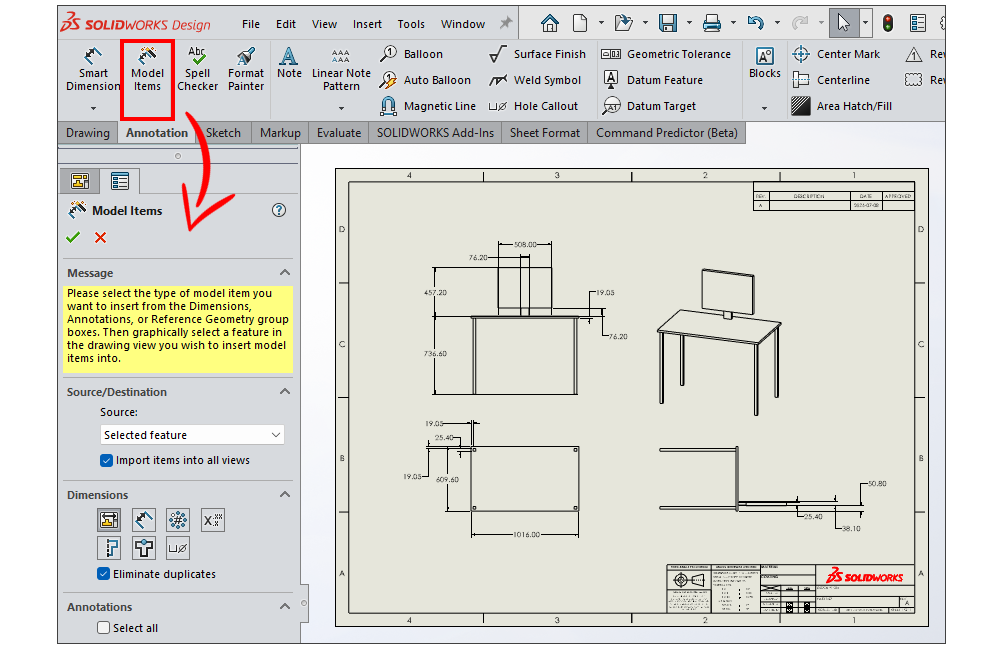Click the Rebuild traffic light icon
Screen dimensions: 1000x650
click(x=887, y=24)
